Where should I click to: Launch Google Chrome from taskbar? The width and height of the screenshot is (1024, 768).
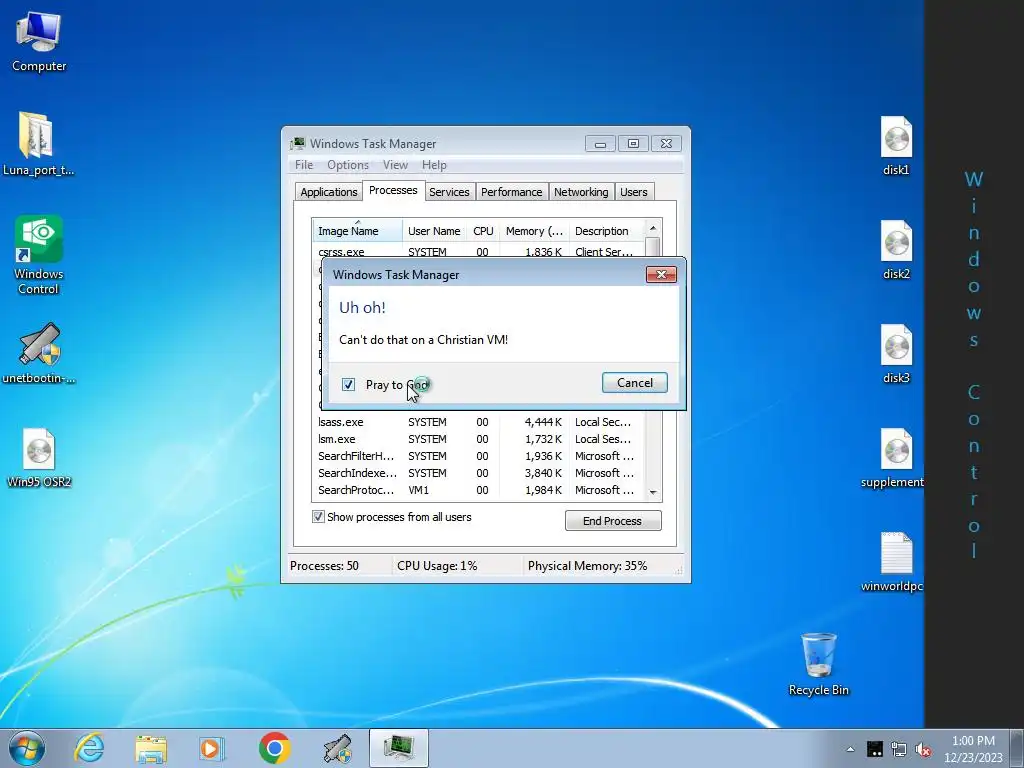coord(274,748)
